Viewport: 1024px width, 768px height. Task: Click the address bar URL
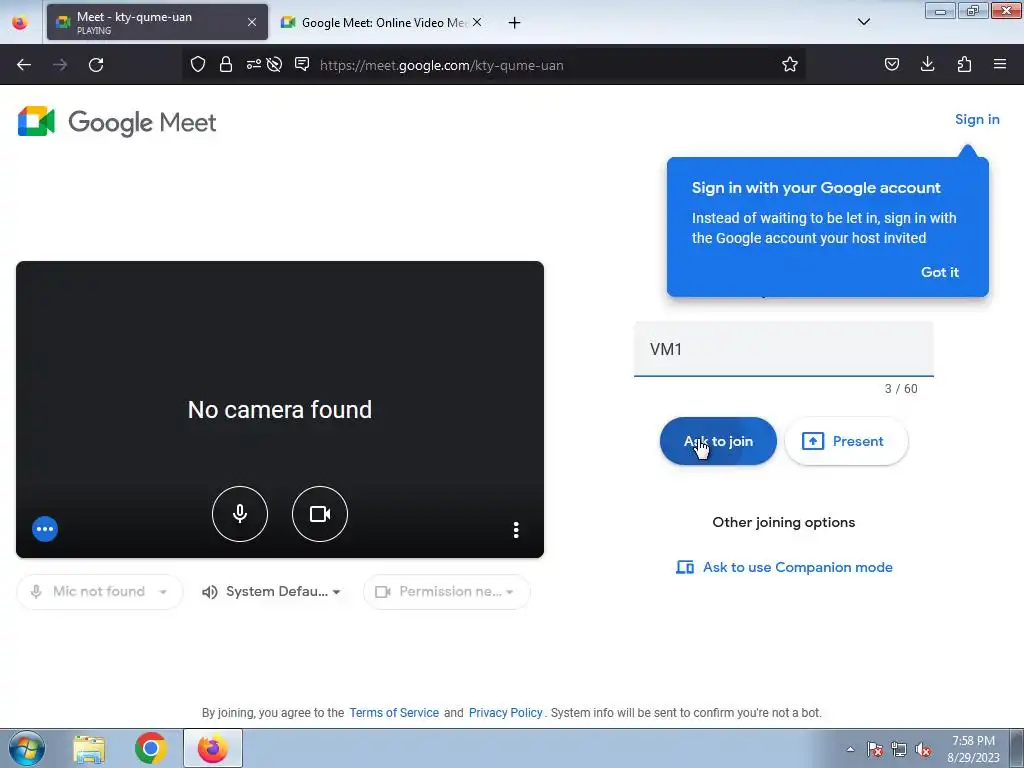coord(441,65)
